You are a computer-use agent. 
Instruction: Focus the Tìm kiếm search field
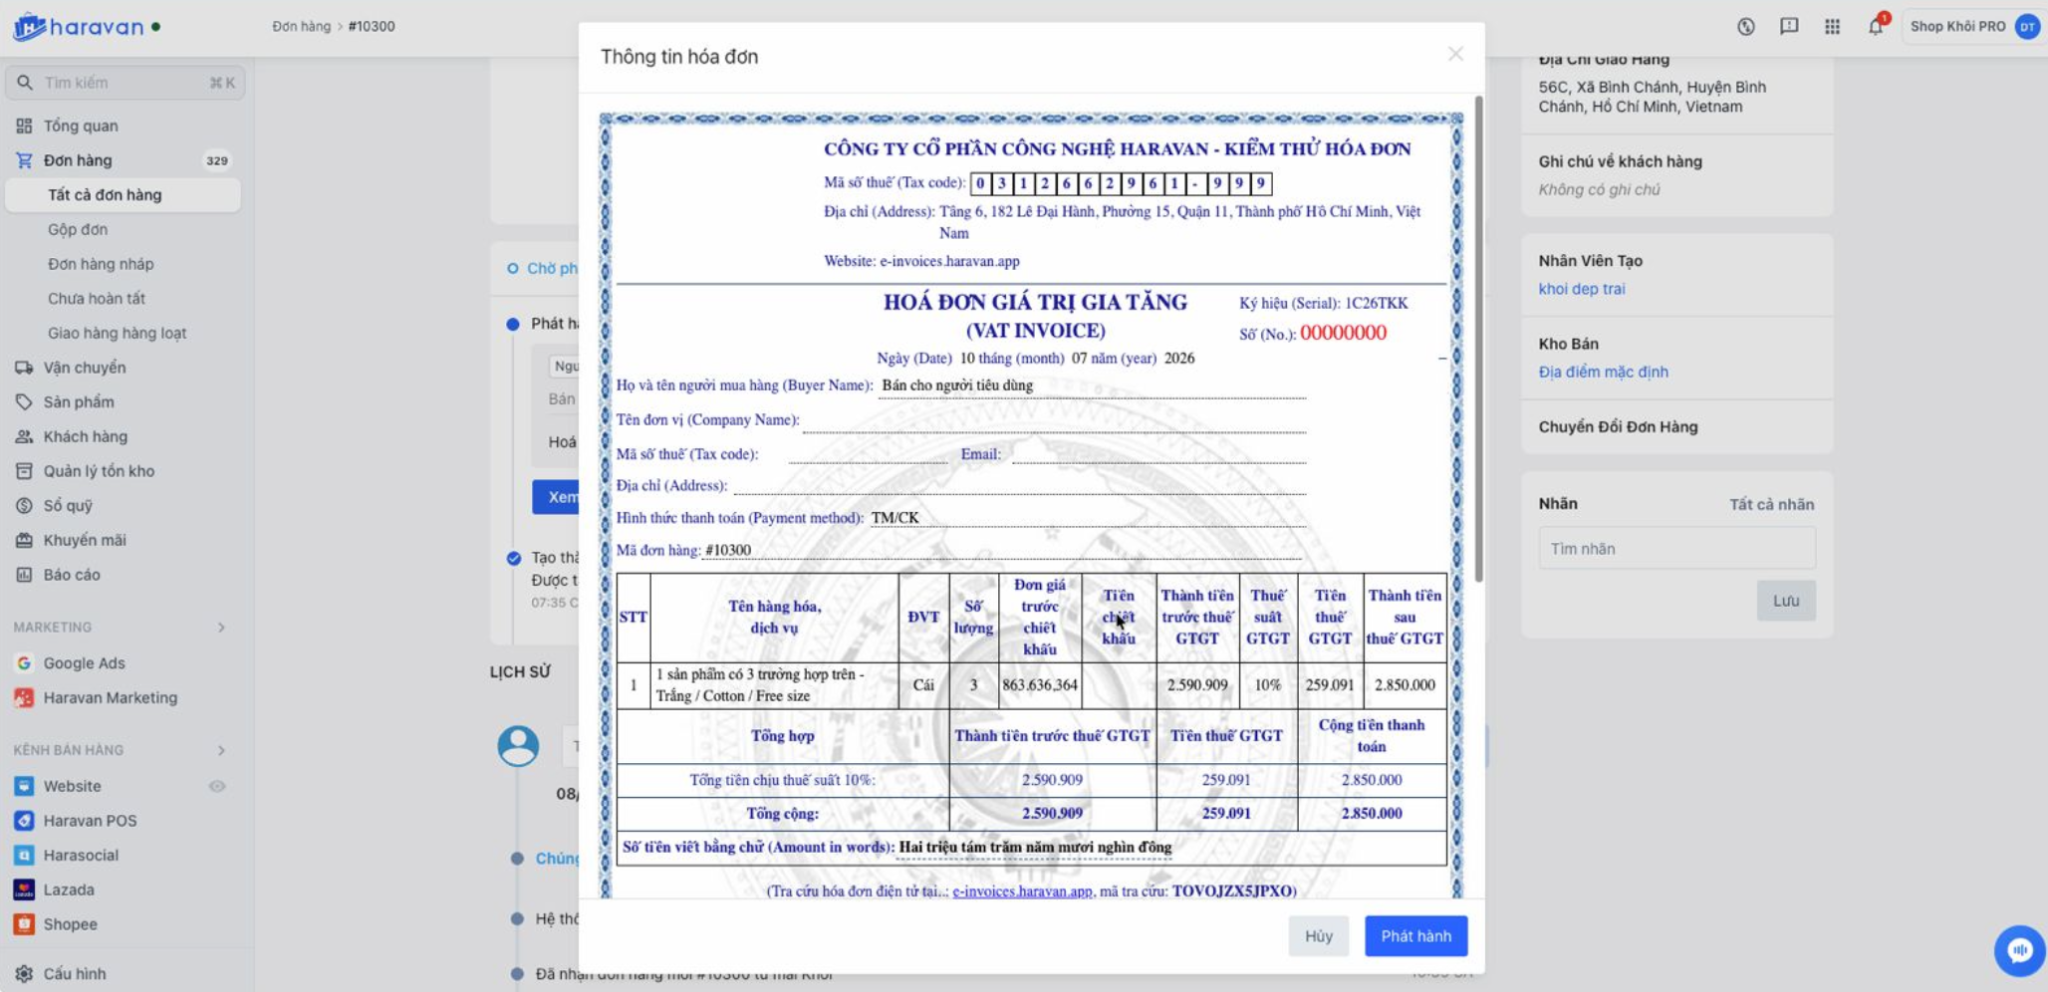point(125,83)
